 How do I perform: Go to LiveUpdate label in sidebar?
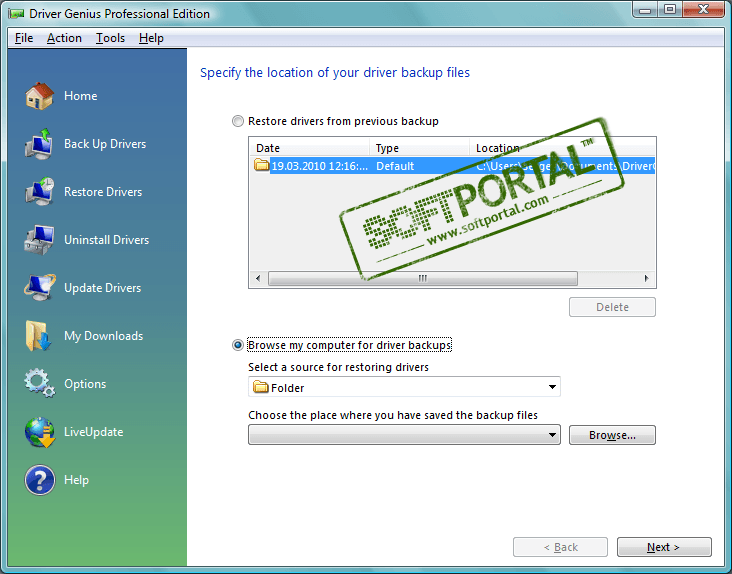(94, 432)
